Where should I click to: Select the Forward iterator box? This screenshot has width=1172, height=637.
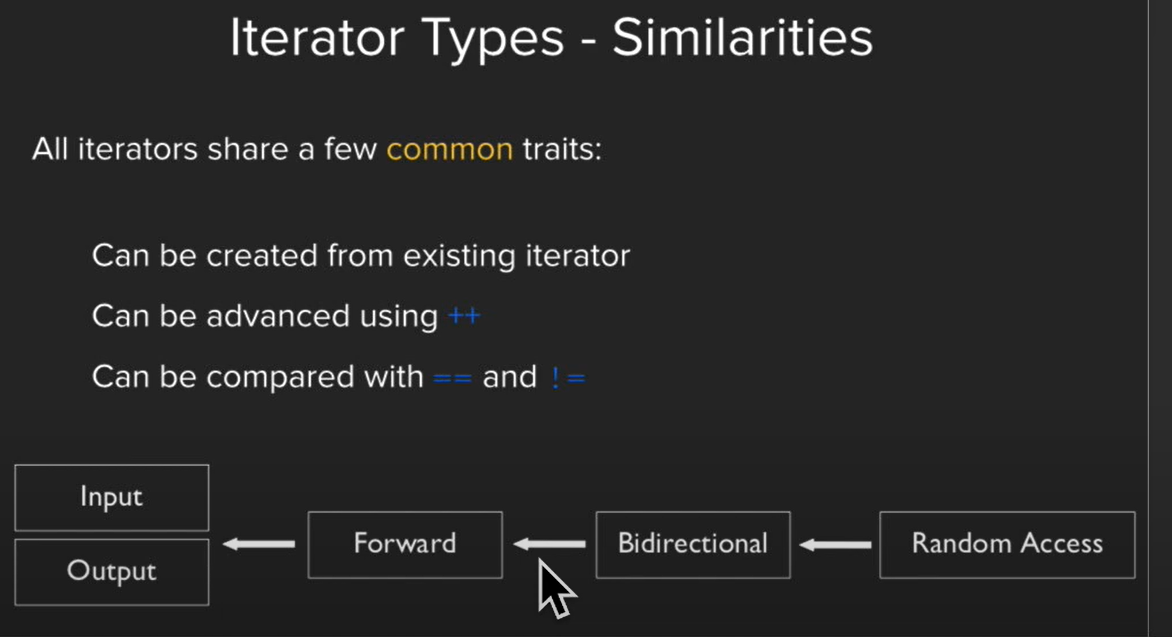(404, 544)
